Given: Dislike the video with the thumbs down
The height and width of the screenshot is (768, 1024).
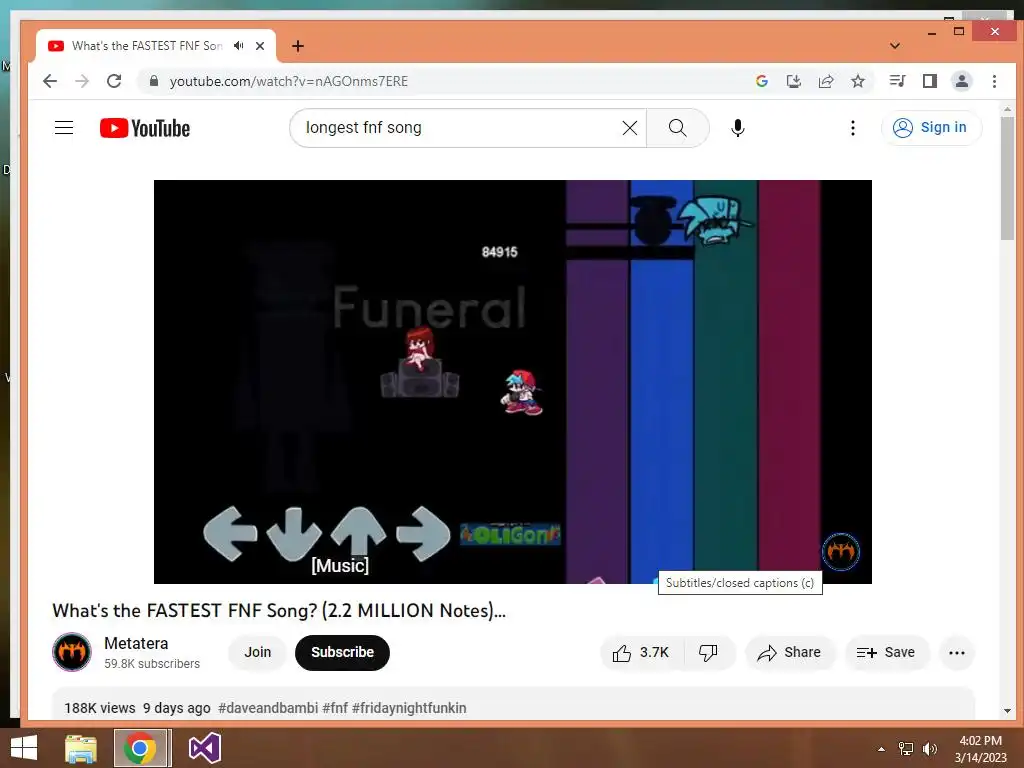Looking at the screenshot, I should click(x=708, y=652).
